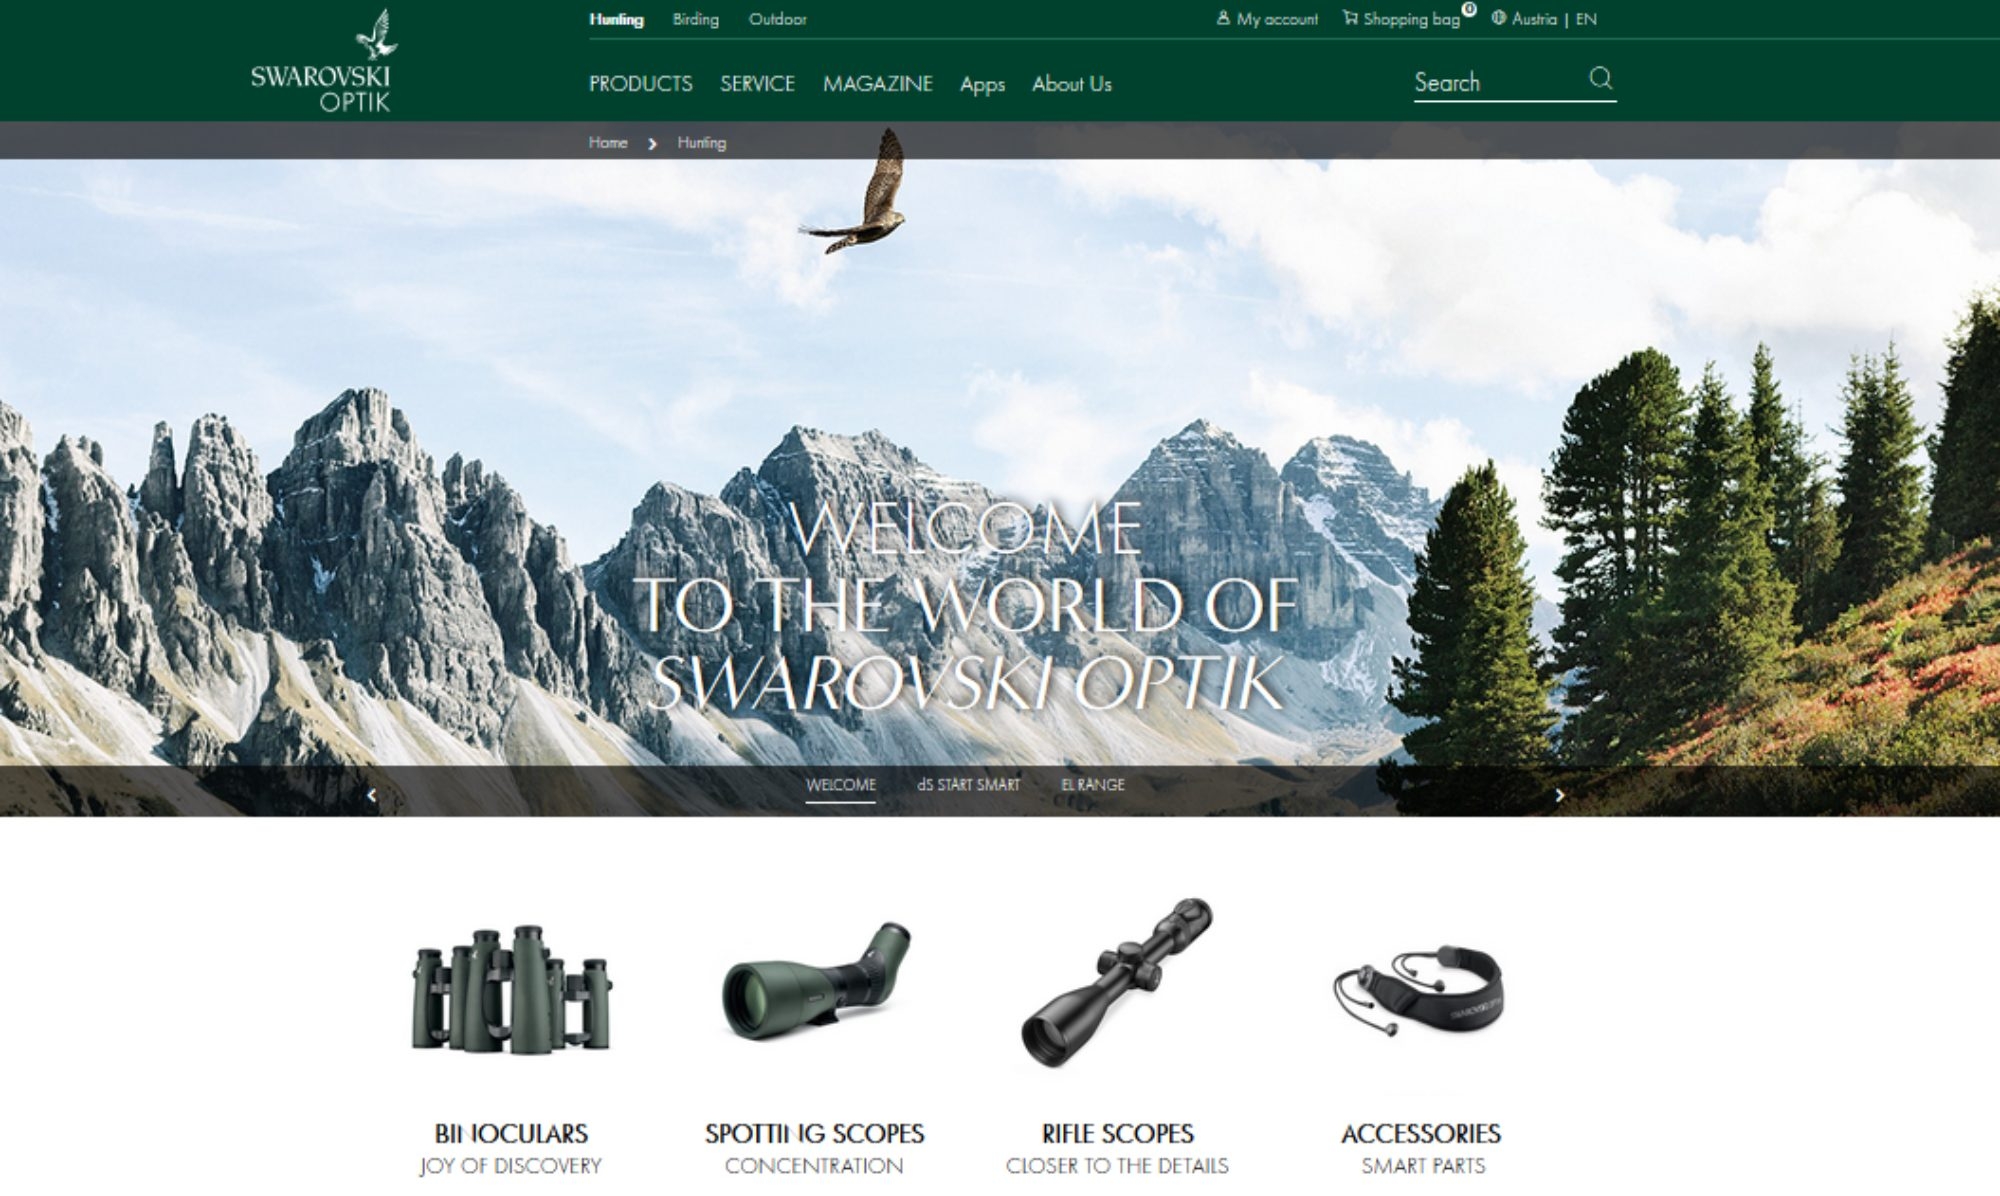This screenshot has width=2000, height=1196.
Task: Open My account via the person icon
Action: 1225,18
